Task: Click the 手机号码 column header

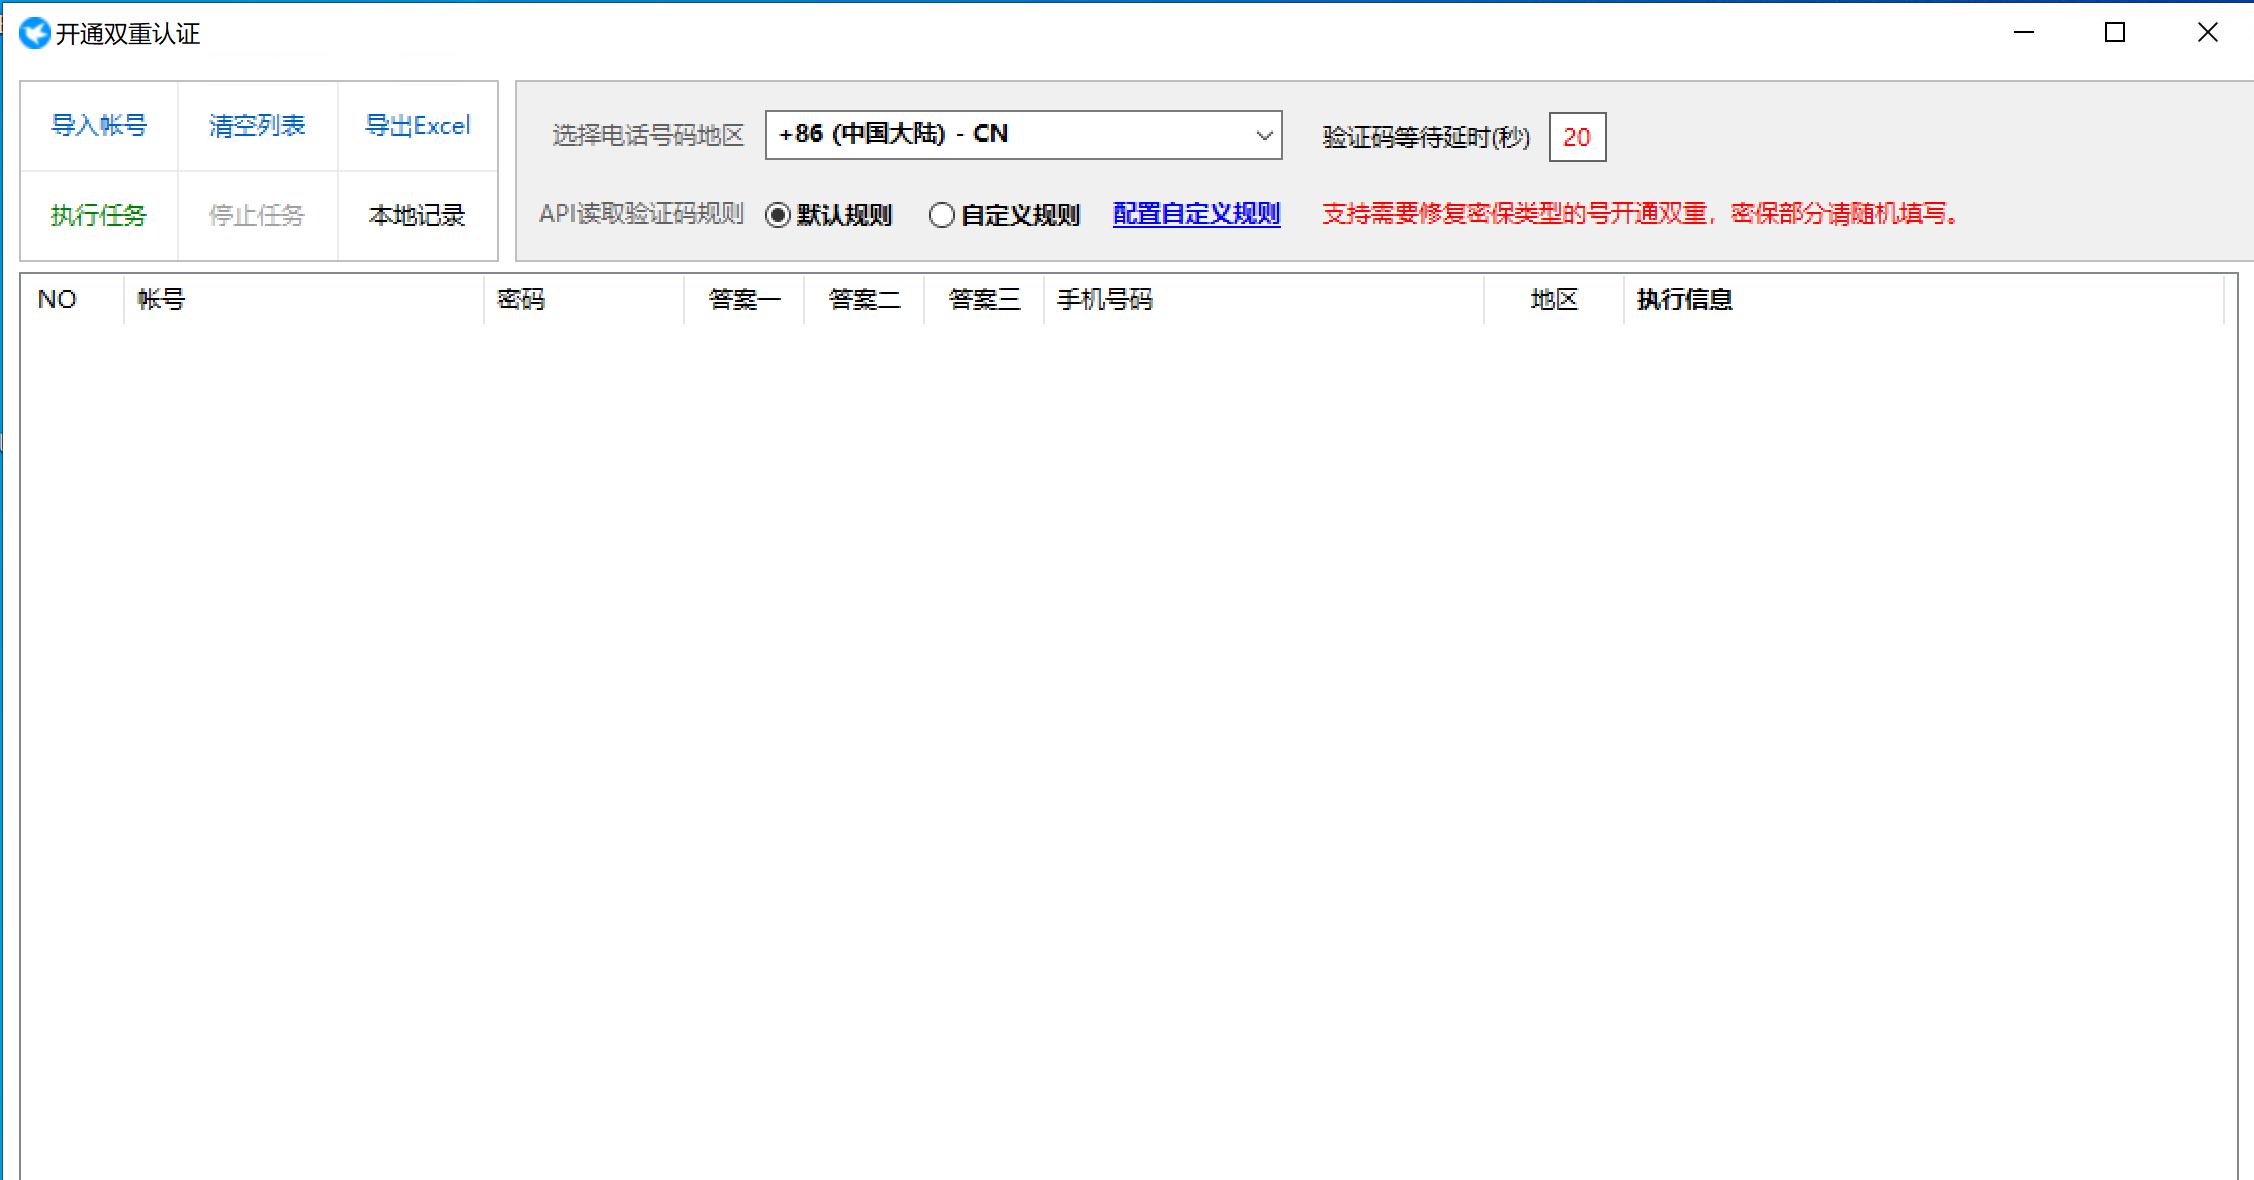Action: click(x=1264, y=299)
